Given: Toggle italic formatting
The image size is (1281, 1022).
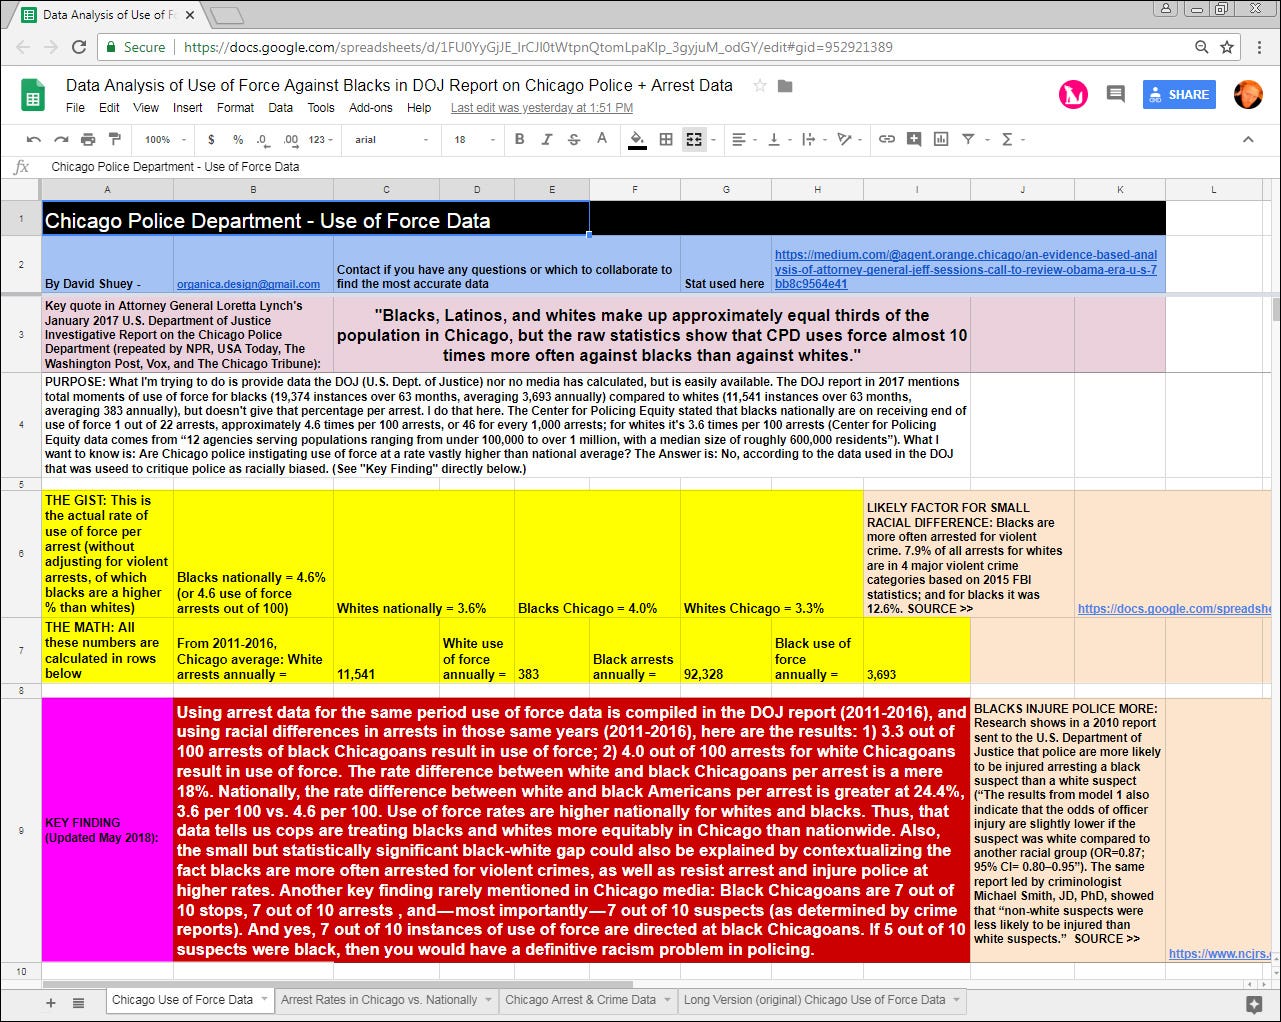Looking at the screenshot, I should click(x=546, y=139).
